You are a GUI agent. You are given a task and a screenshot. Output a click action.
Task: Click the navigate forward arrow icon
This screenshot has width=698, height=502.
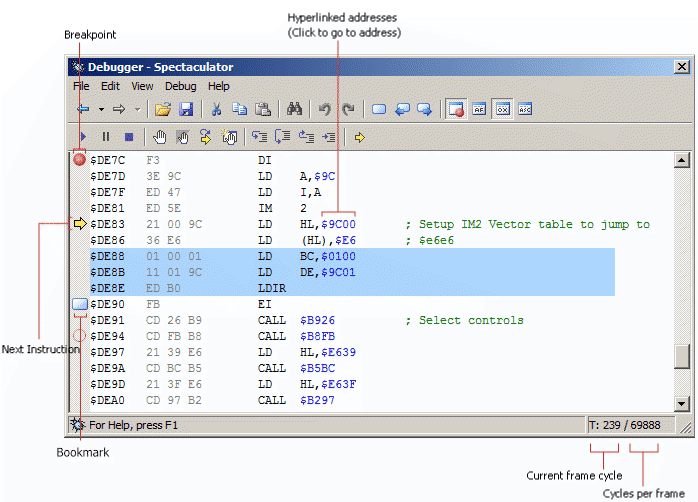[119, 109]
